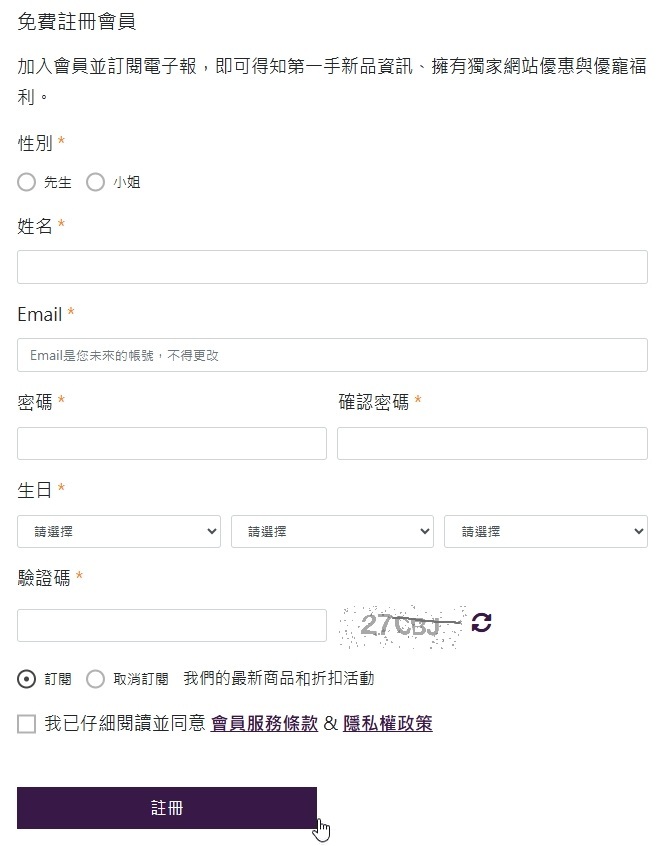The height and width of the screenshot is (846, 668).
Task: Click the captcha refresh icon
Action: click(482, 623)
